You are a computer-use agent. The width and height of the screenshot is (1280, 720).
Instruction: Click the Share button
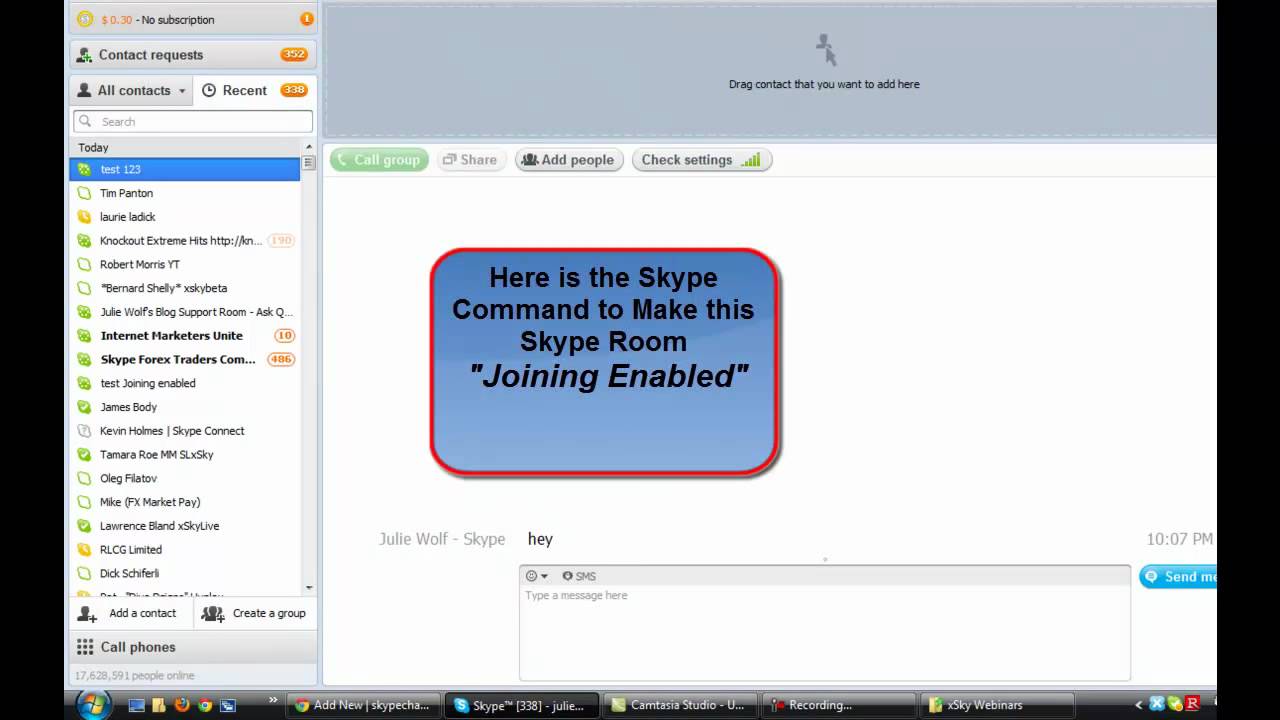click(x=470, y=160)
